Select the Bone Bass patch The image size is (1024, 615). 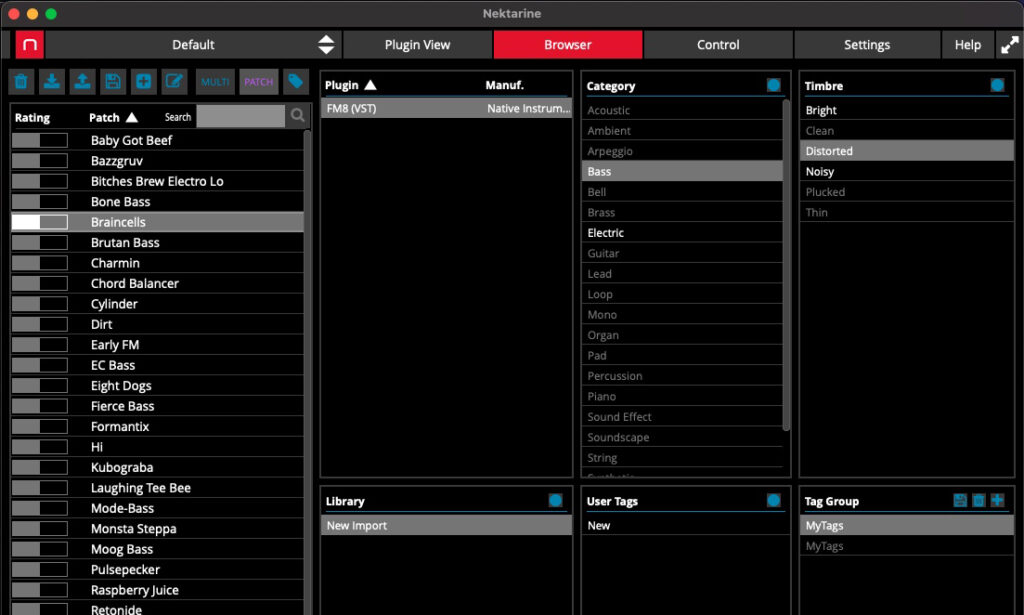[157, 202]
